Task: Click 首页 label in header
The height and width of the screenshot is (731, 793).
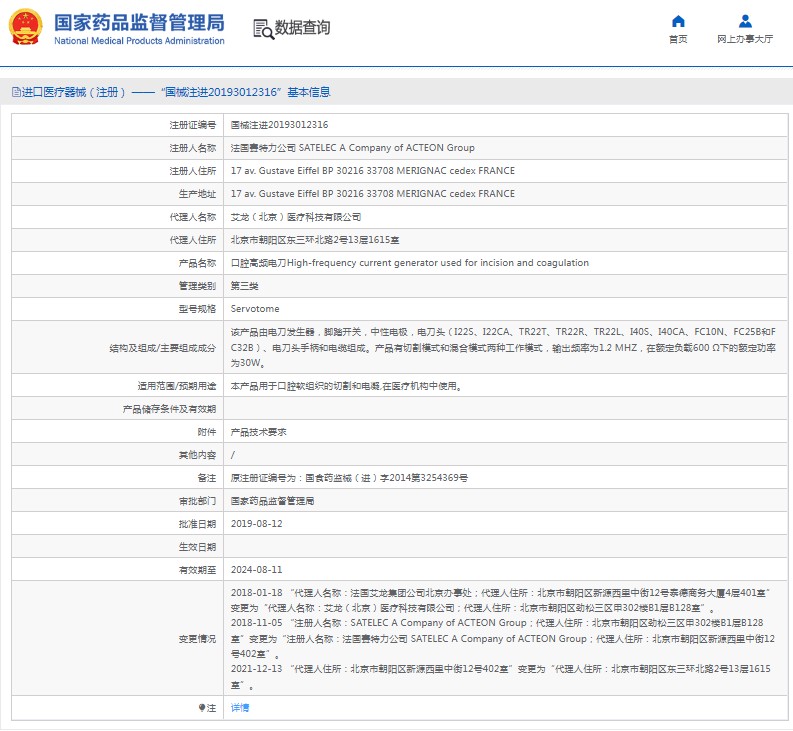Action: point(678,39)
